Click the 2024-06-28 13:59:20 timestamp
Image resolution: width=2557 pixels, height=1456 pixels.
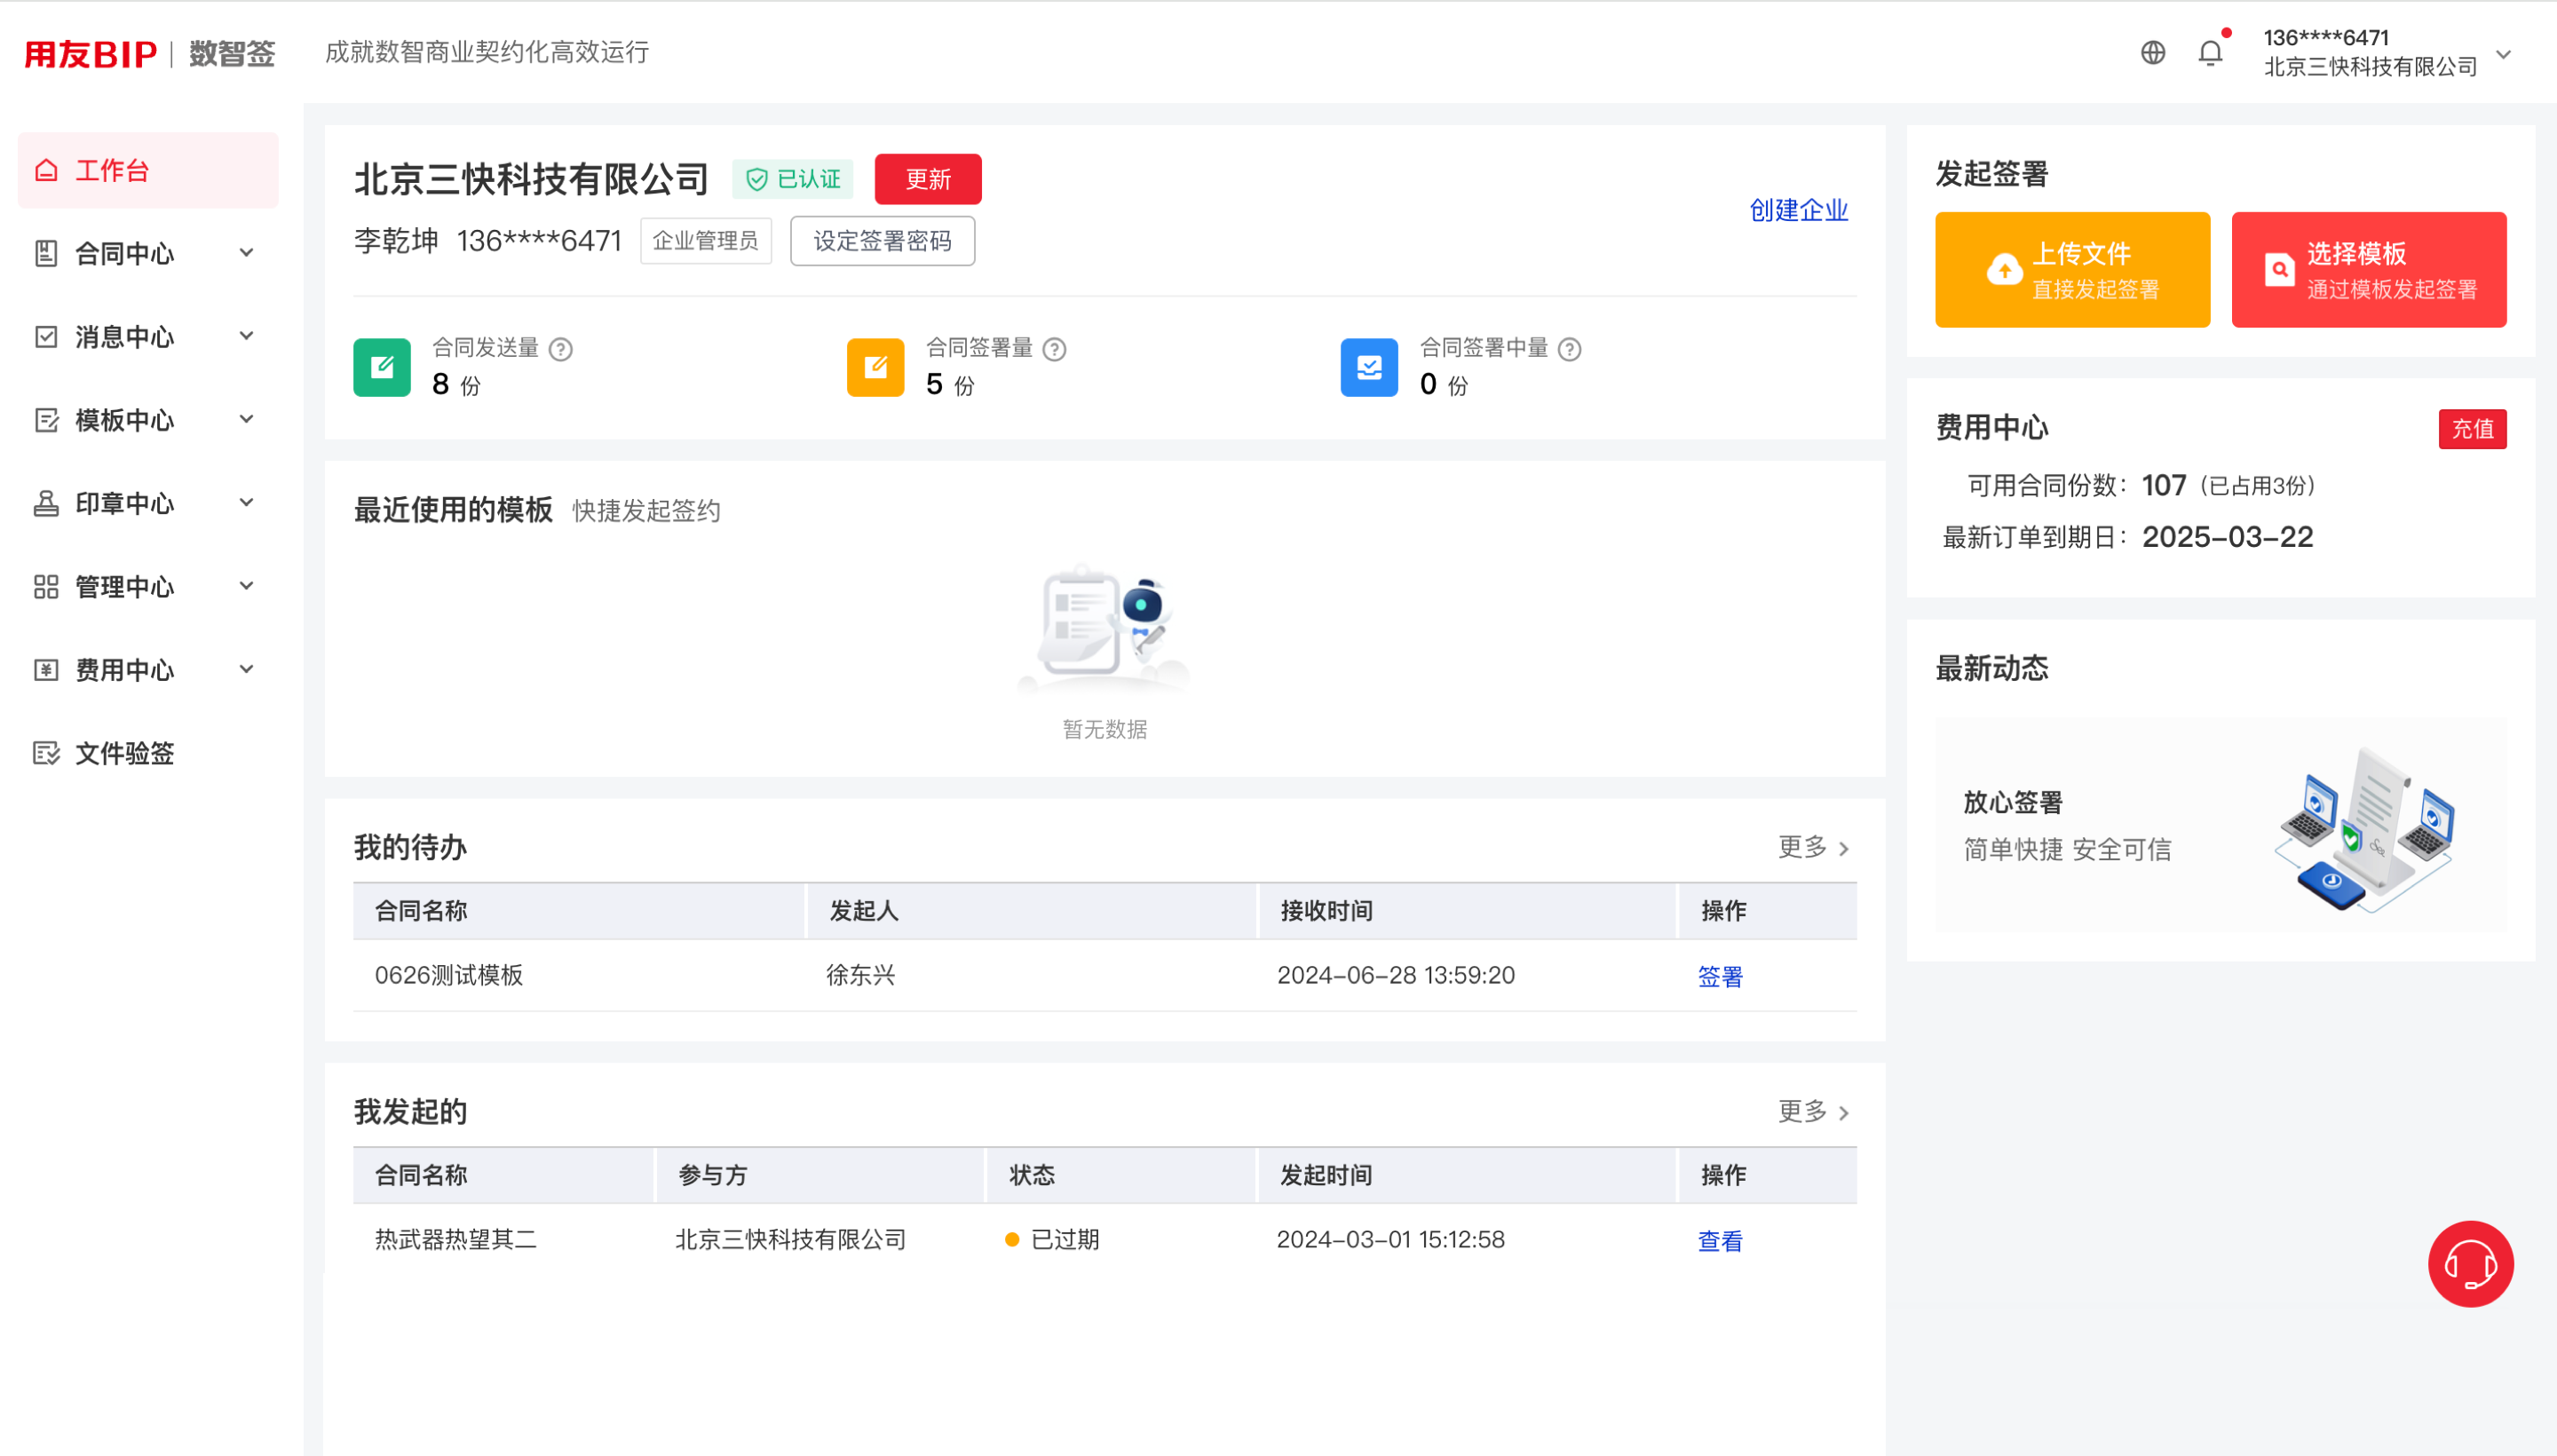click(x=1396, y=975)
